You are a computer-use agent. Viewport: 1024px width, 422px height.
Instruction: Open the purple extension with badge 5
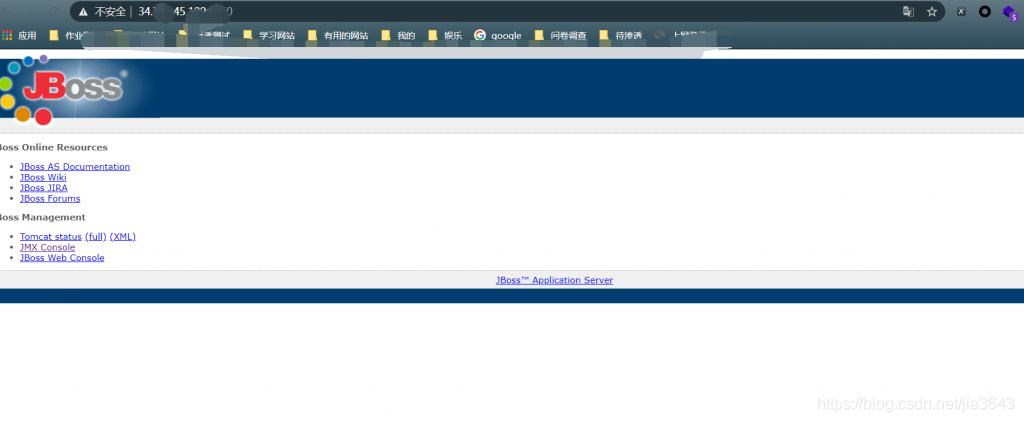[x=1010, y=12]
